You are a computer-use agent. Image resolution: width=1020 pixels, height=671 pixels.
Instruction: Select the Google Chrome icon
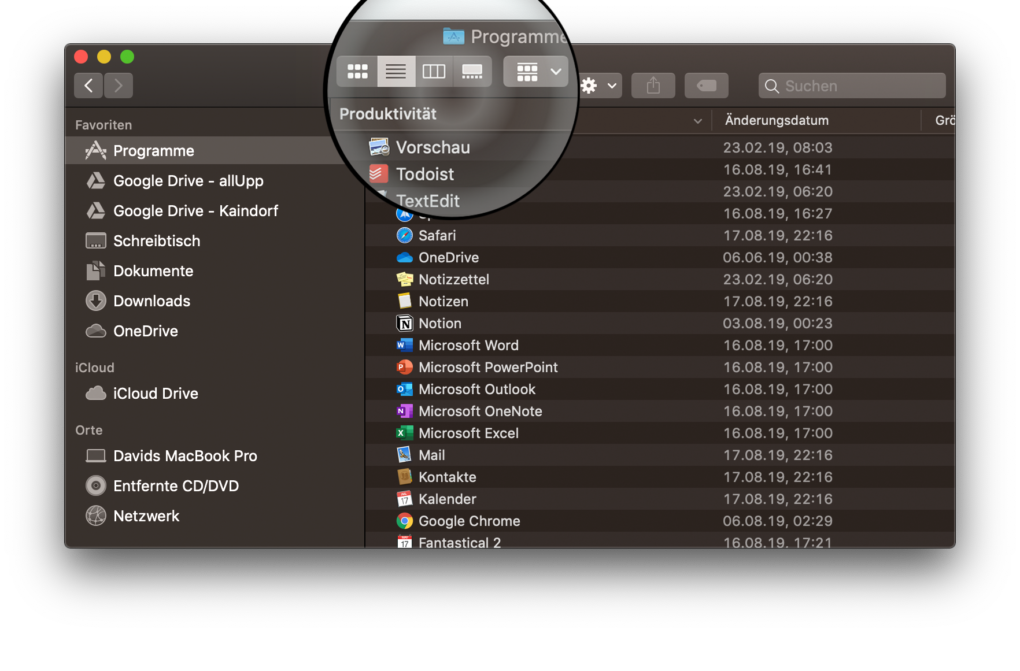coord(405,521)
